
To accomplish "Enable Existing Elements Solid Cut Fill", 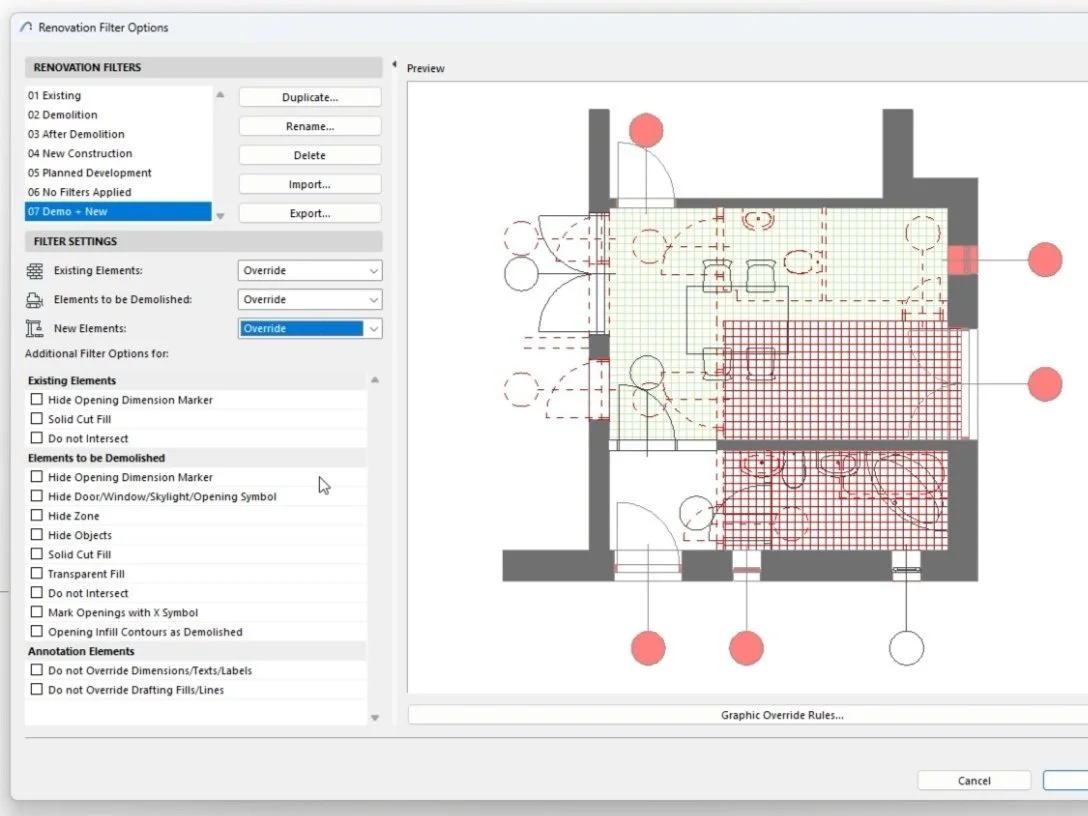I will (x=37, y=419).
